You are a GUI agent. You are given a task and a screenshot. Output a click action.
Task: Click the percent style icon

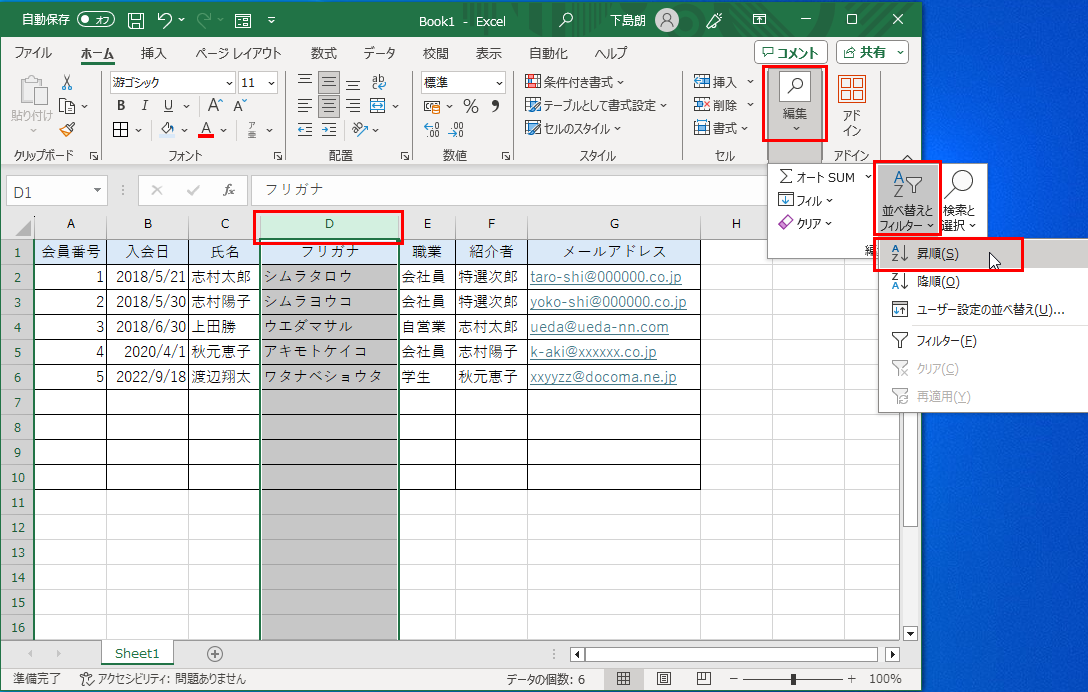[x=470, y=106]
